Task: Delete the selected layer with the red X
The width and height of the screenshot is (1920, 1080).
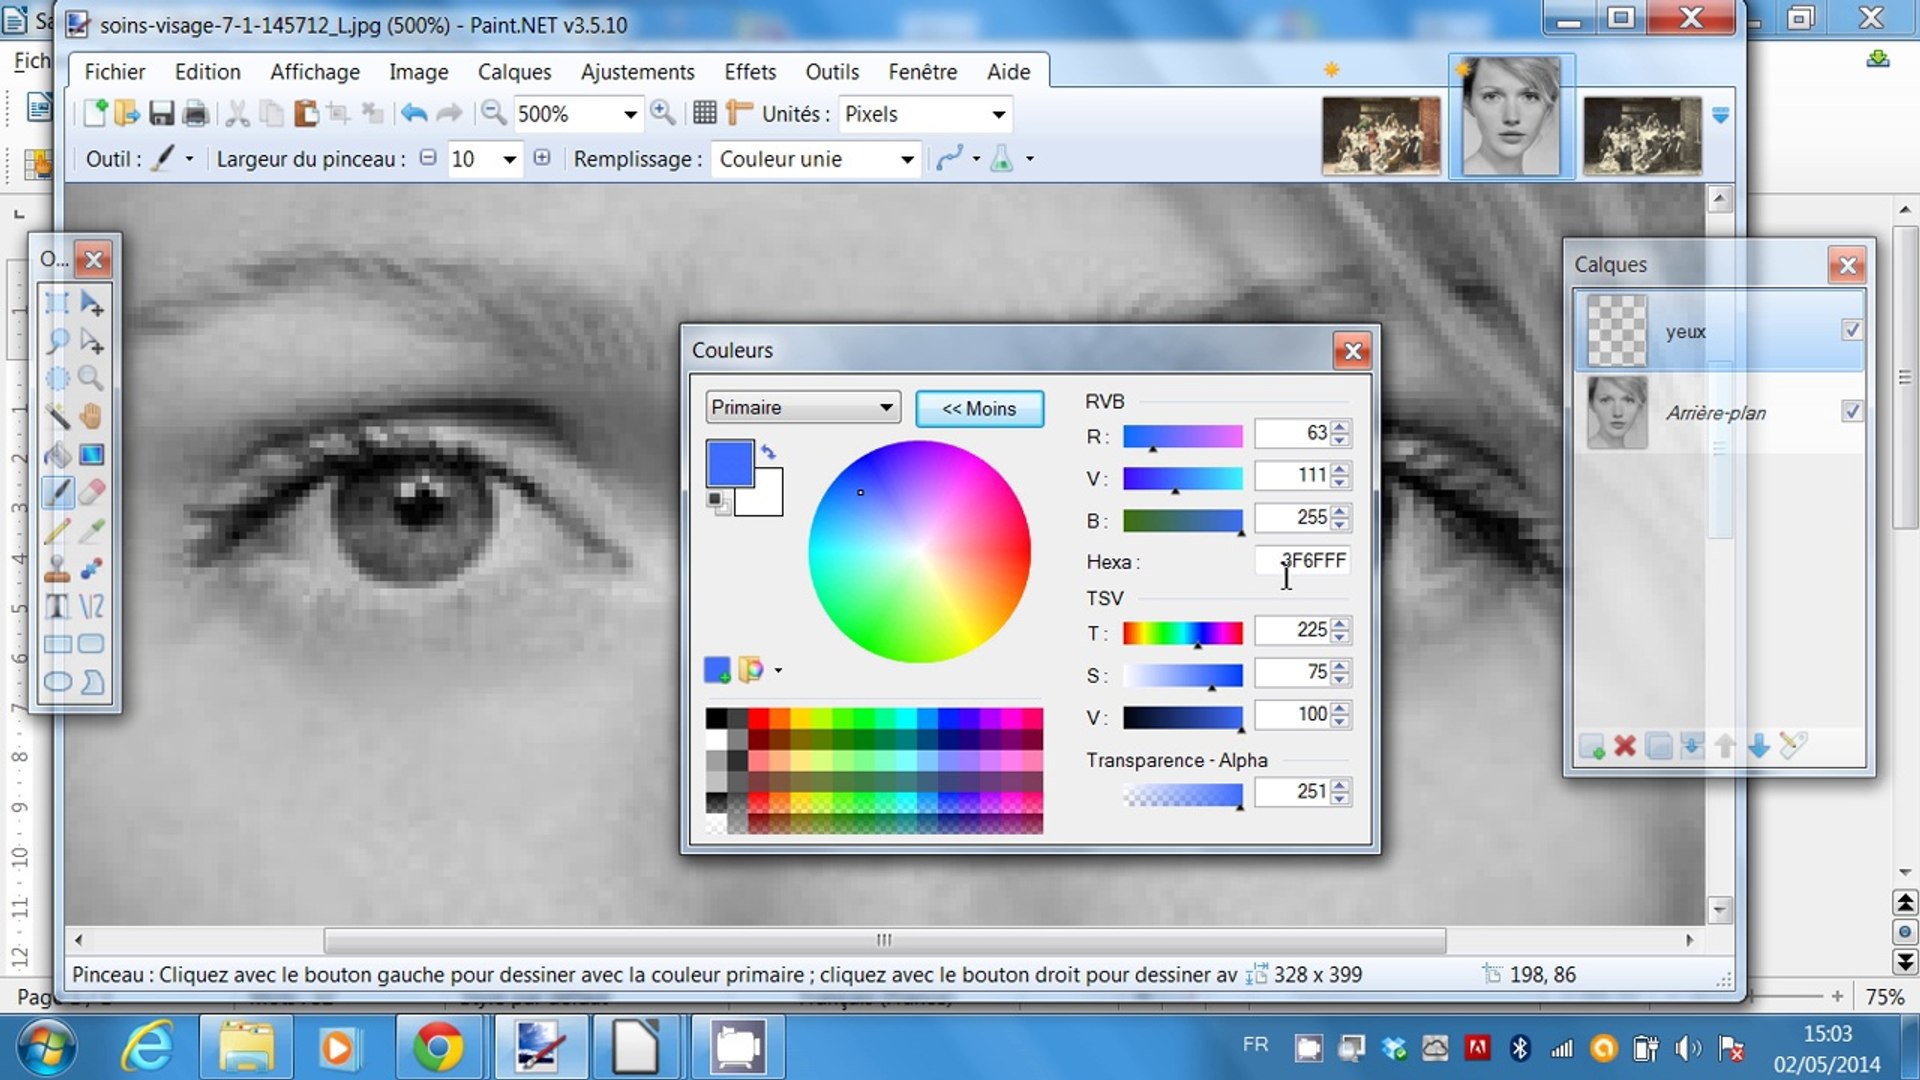Action: 1625,746
